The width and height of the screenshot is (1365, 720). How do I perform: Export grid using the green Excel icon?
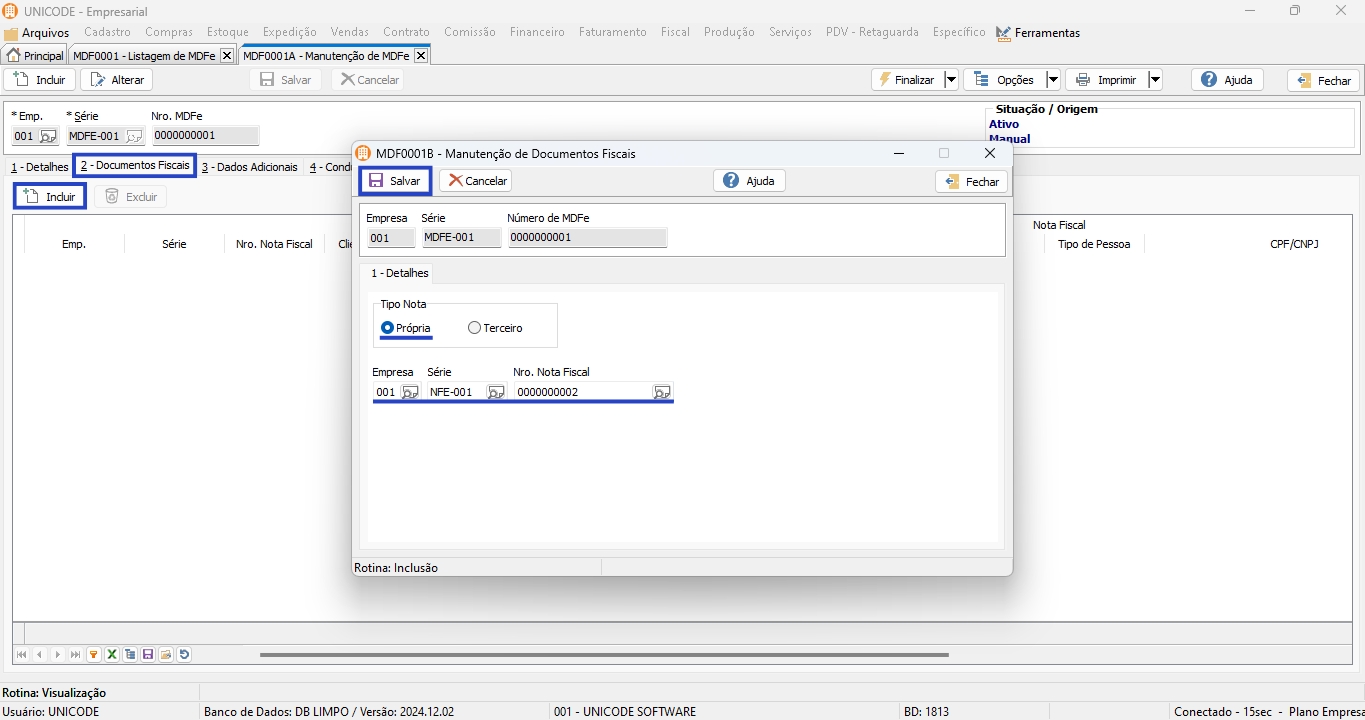click(112, 655)
